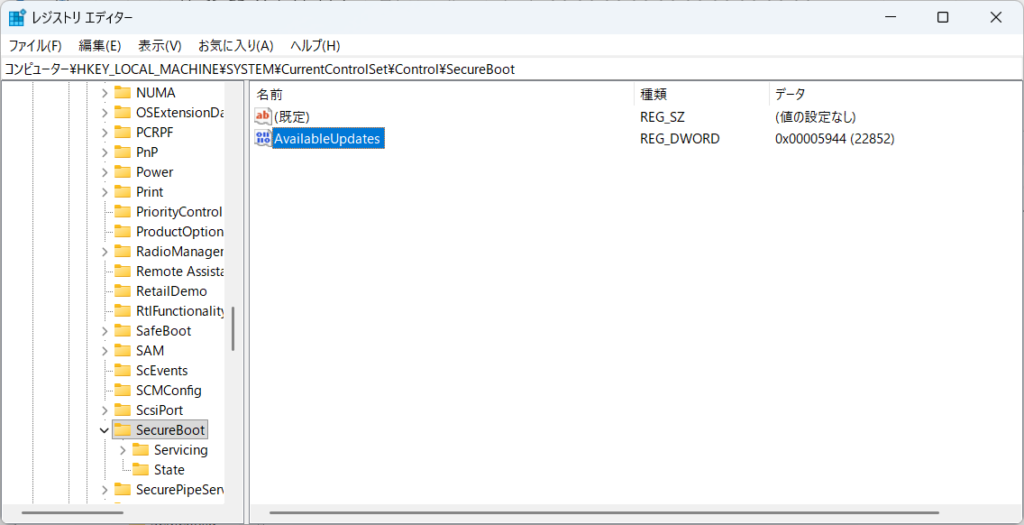Select the PriorityControl key in tree

178,212
